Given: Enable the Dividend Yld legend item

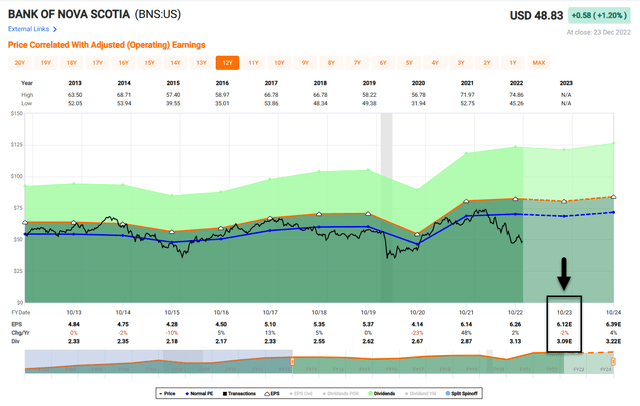Looking at the screenshot, I should point(420,393).
